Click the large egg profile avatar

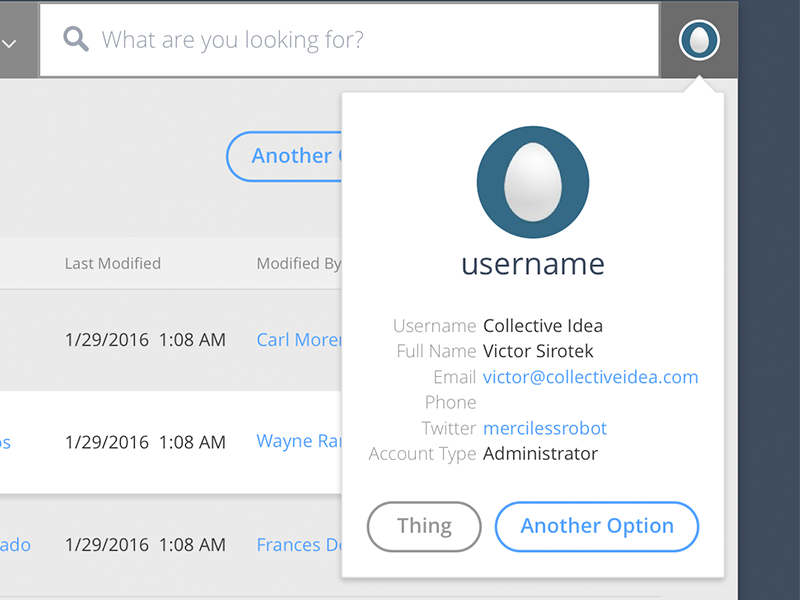tap(533, 182)
